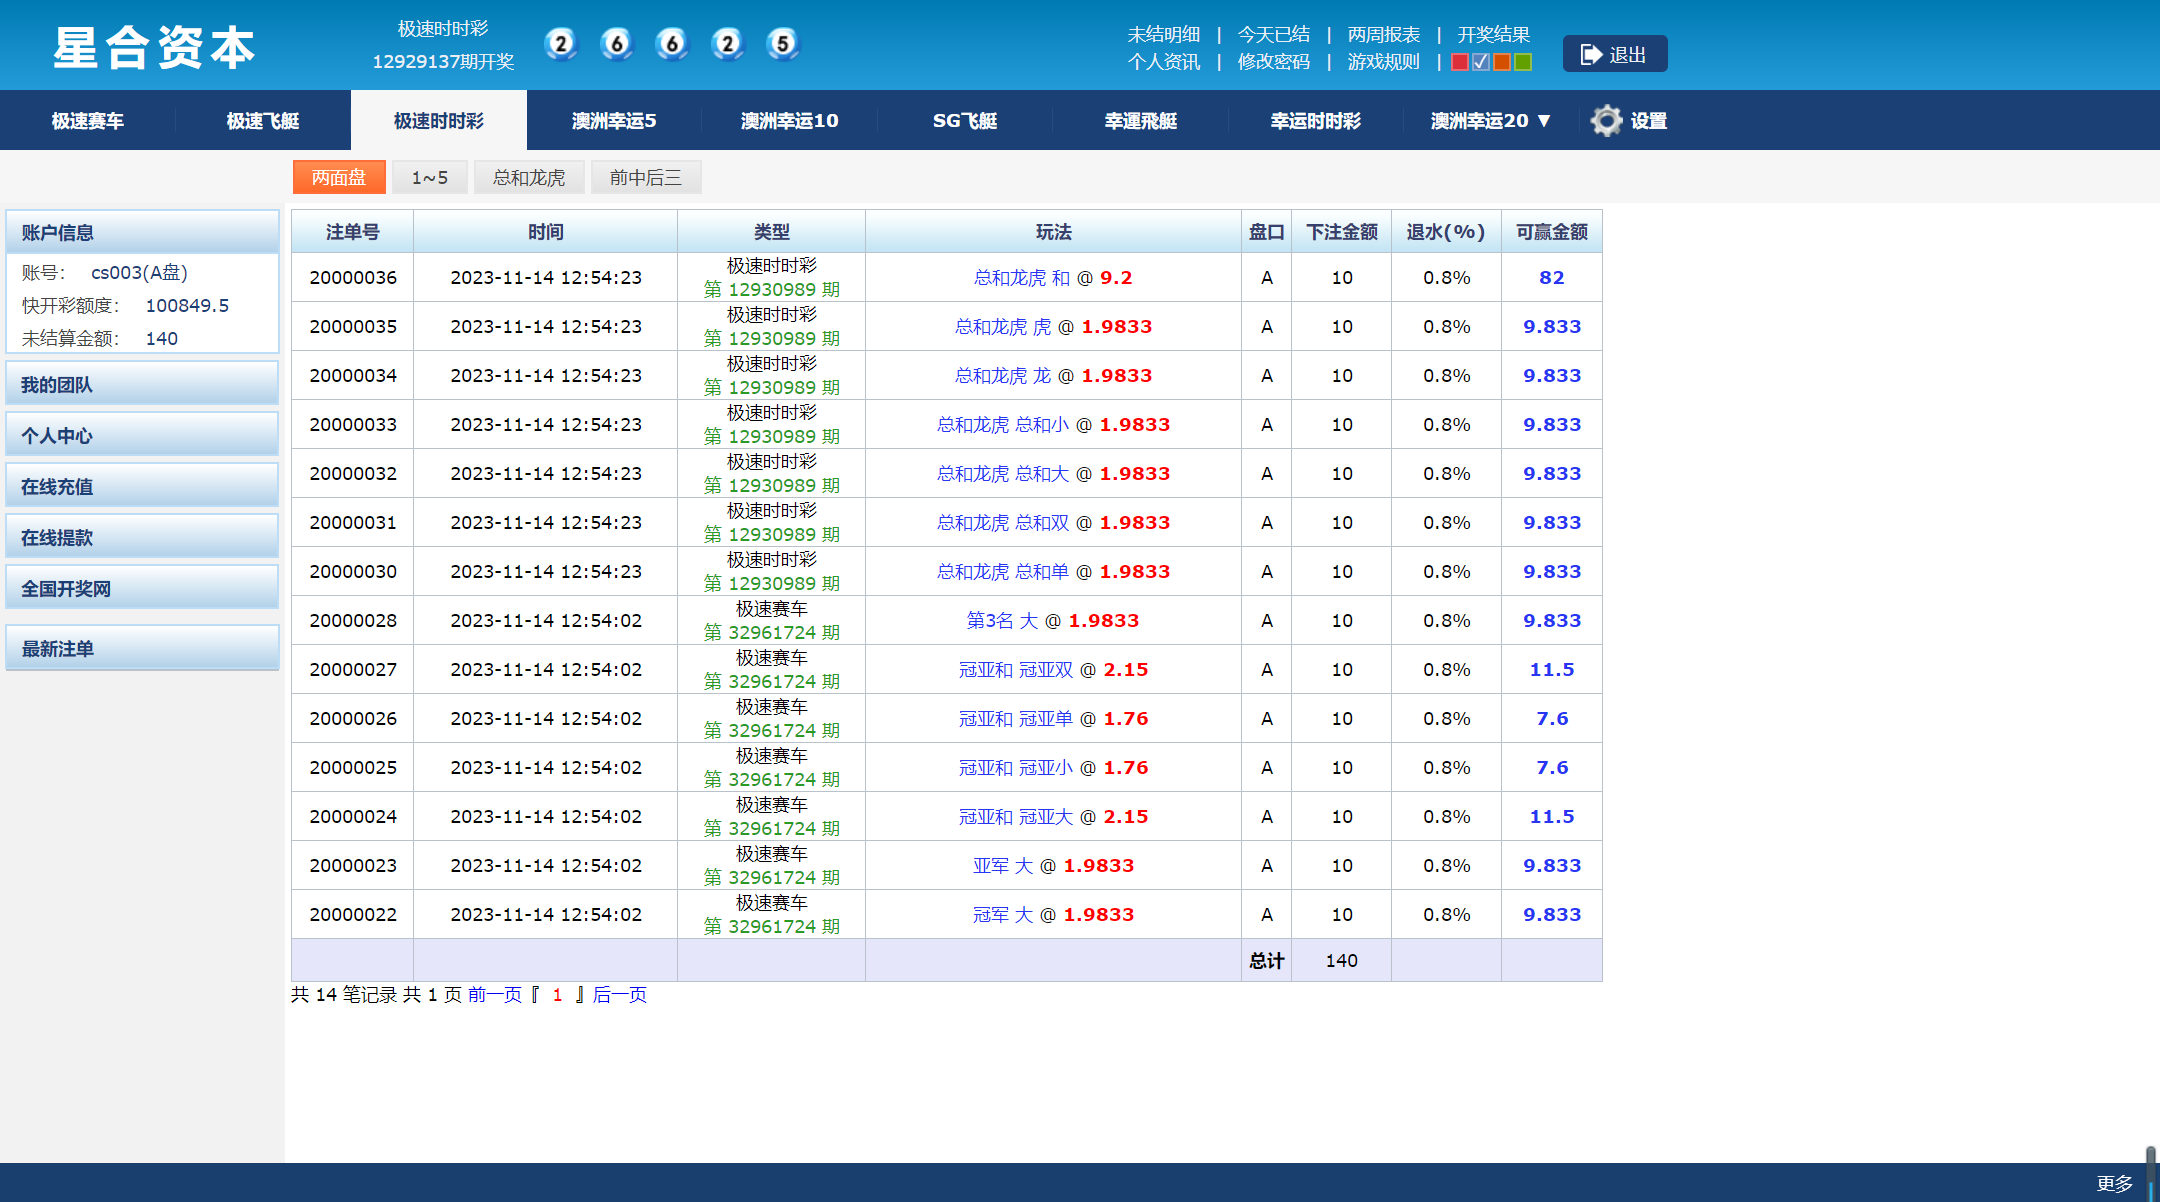Click the 第3名 大 @ 1.9833 bet

pos(1053,620)
